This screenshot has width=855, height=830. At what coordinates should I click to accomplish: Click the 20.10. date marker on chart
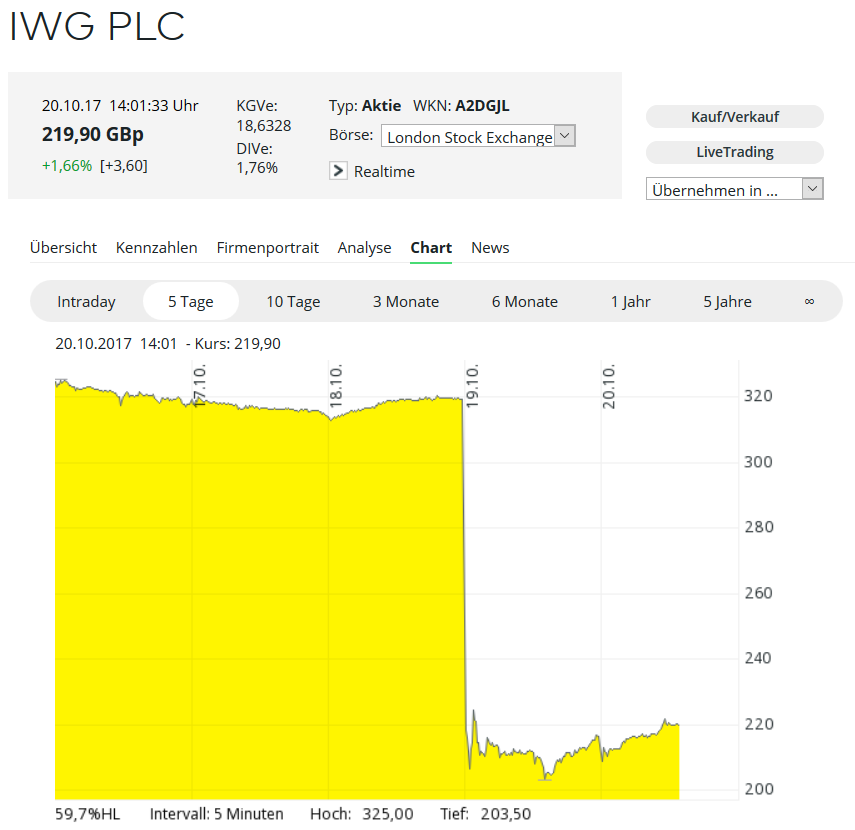click(609, 386)
